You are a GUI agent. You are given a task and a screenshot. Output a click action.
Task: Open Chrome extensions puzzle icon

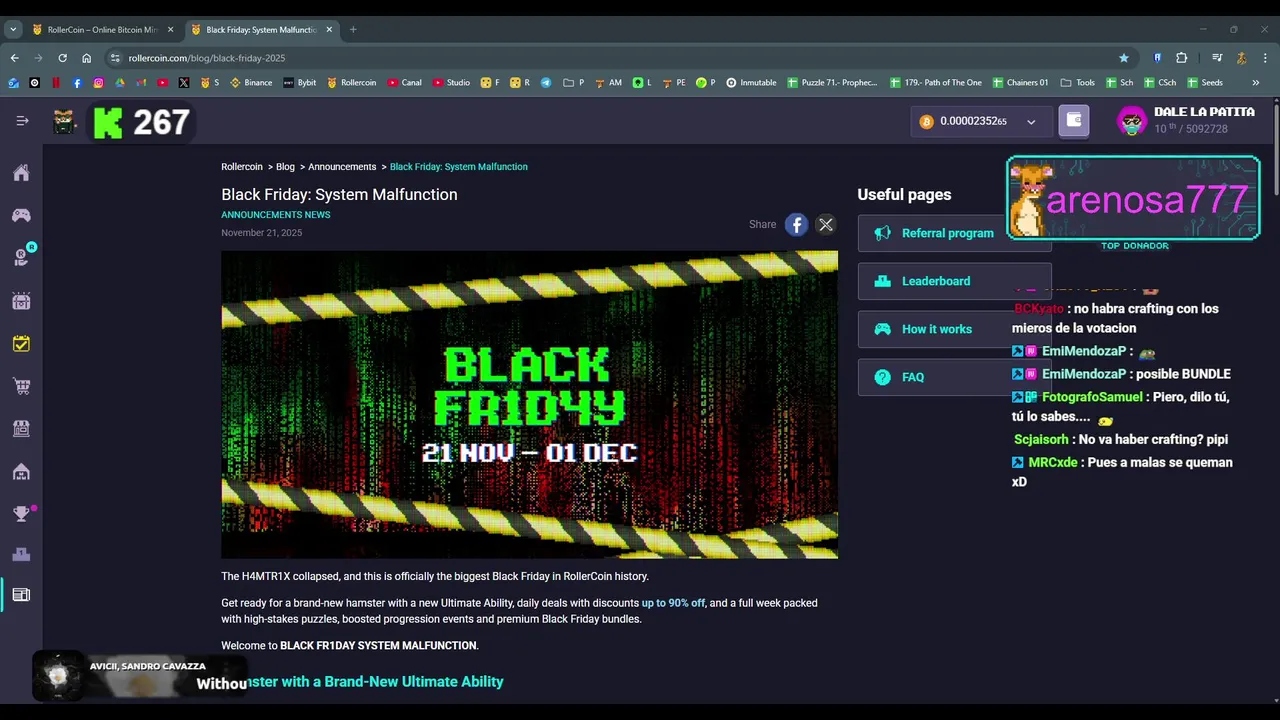pos(1181,58)
